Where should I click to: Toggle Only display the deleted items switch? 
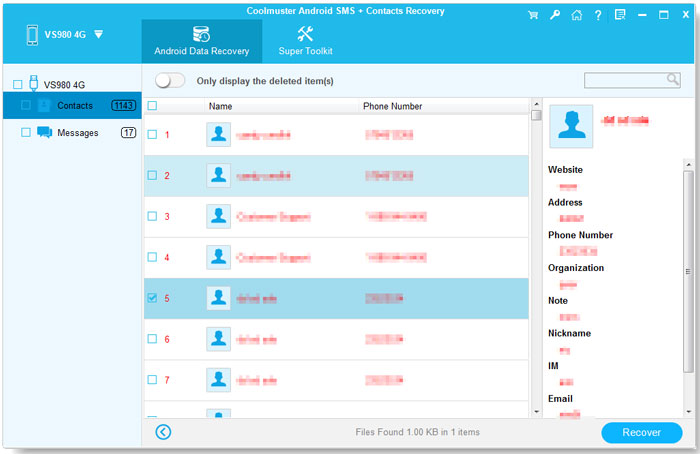tap(170, 81)
